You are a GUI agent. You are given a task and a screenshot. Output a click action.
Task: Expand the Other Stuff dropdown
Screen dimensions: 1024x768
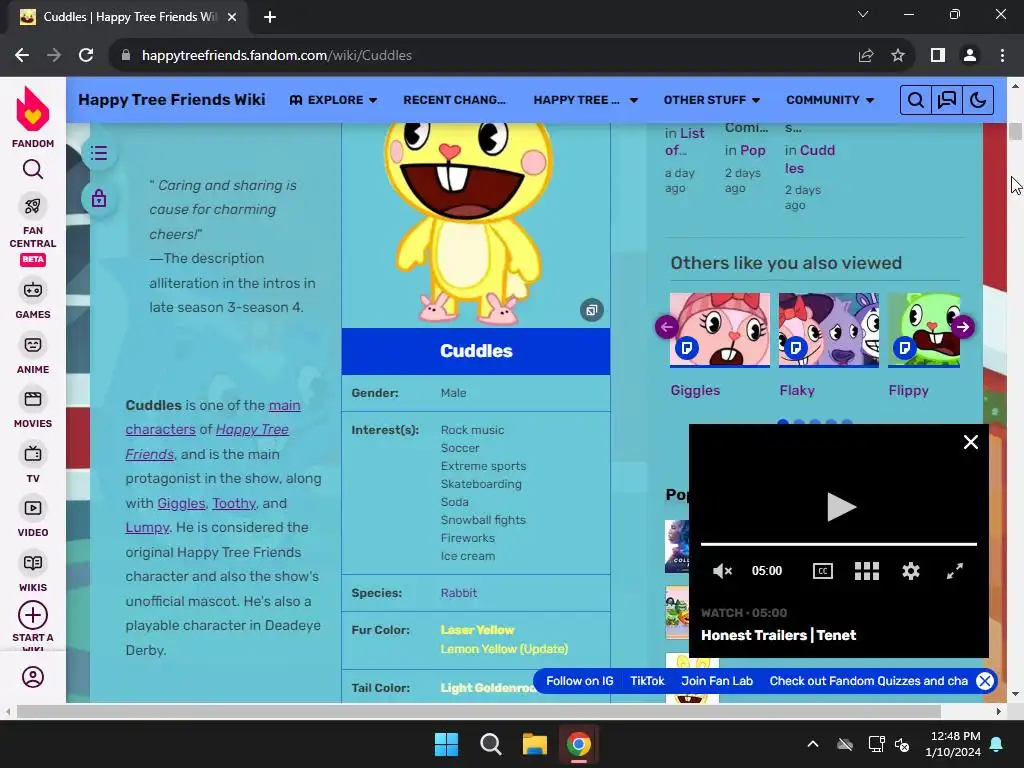[712, 100]
